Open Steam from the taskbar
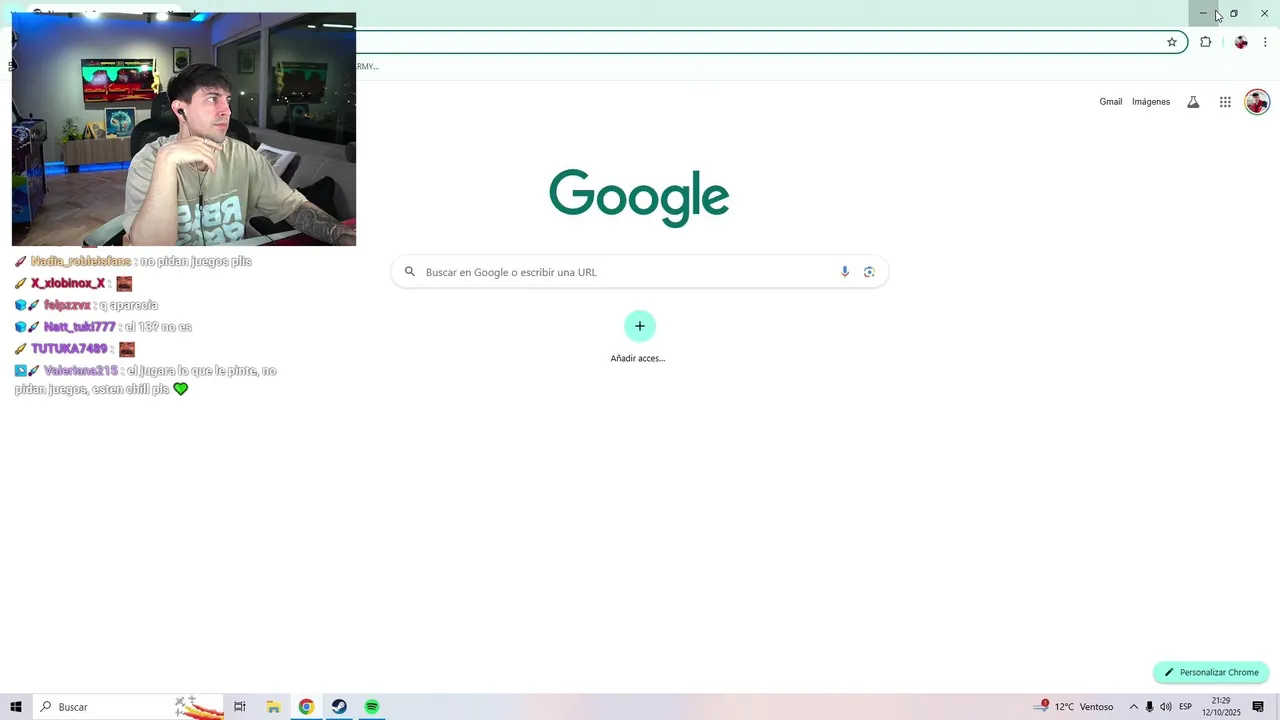The image size is (1280, 720). [339, 707]
